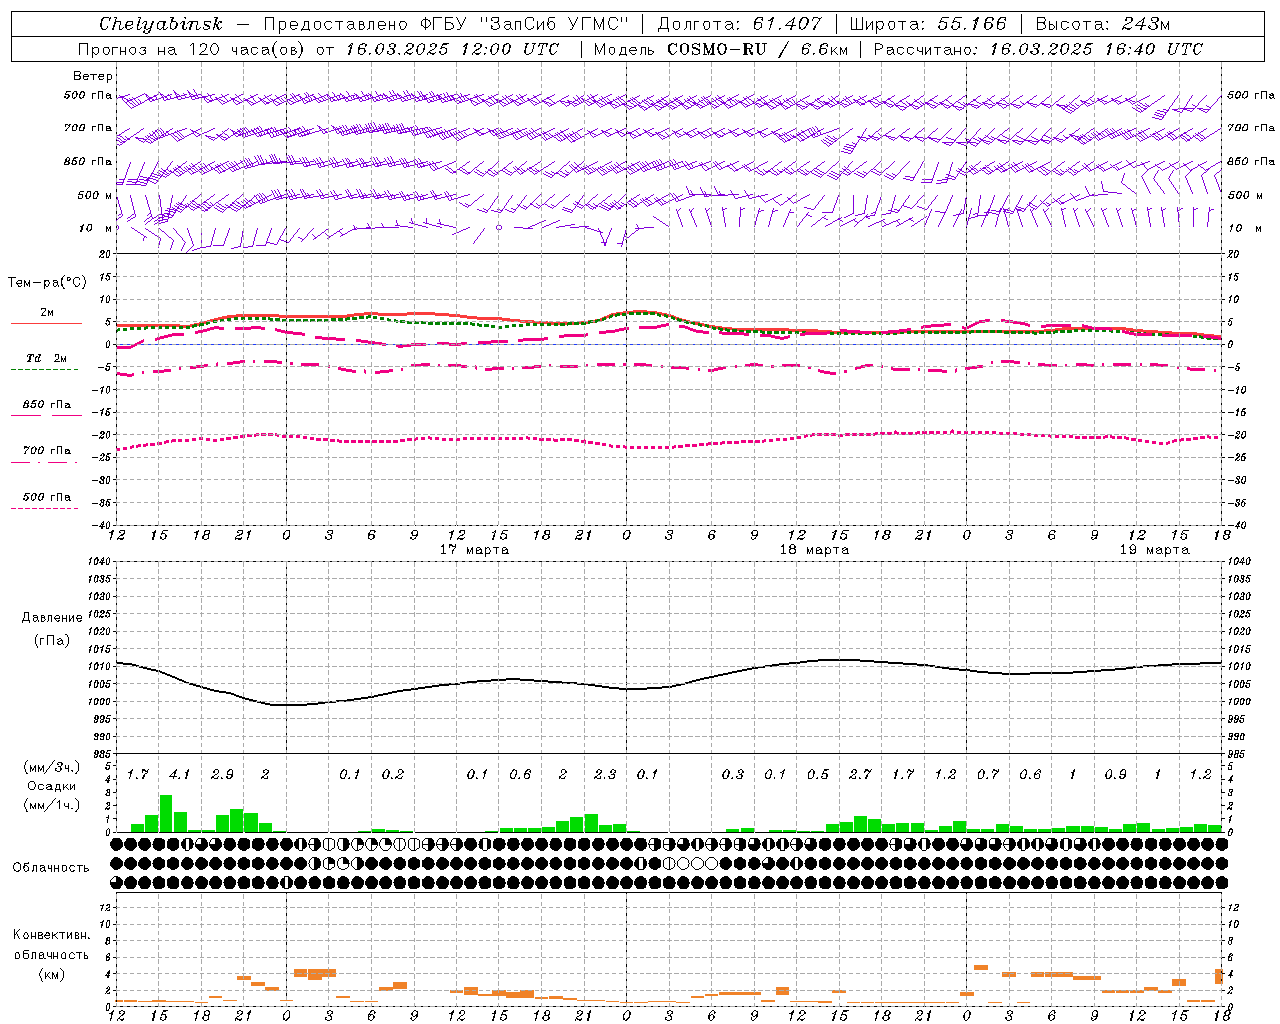Click the 'Тем-ра(°C)' temperature label
Viewport: 1280px width, 1024px height.
(x=47, y=283)
